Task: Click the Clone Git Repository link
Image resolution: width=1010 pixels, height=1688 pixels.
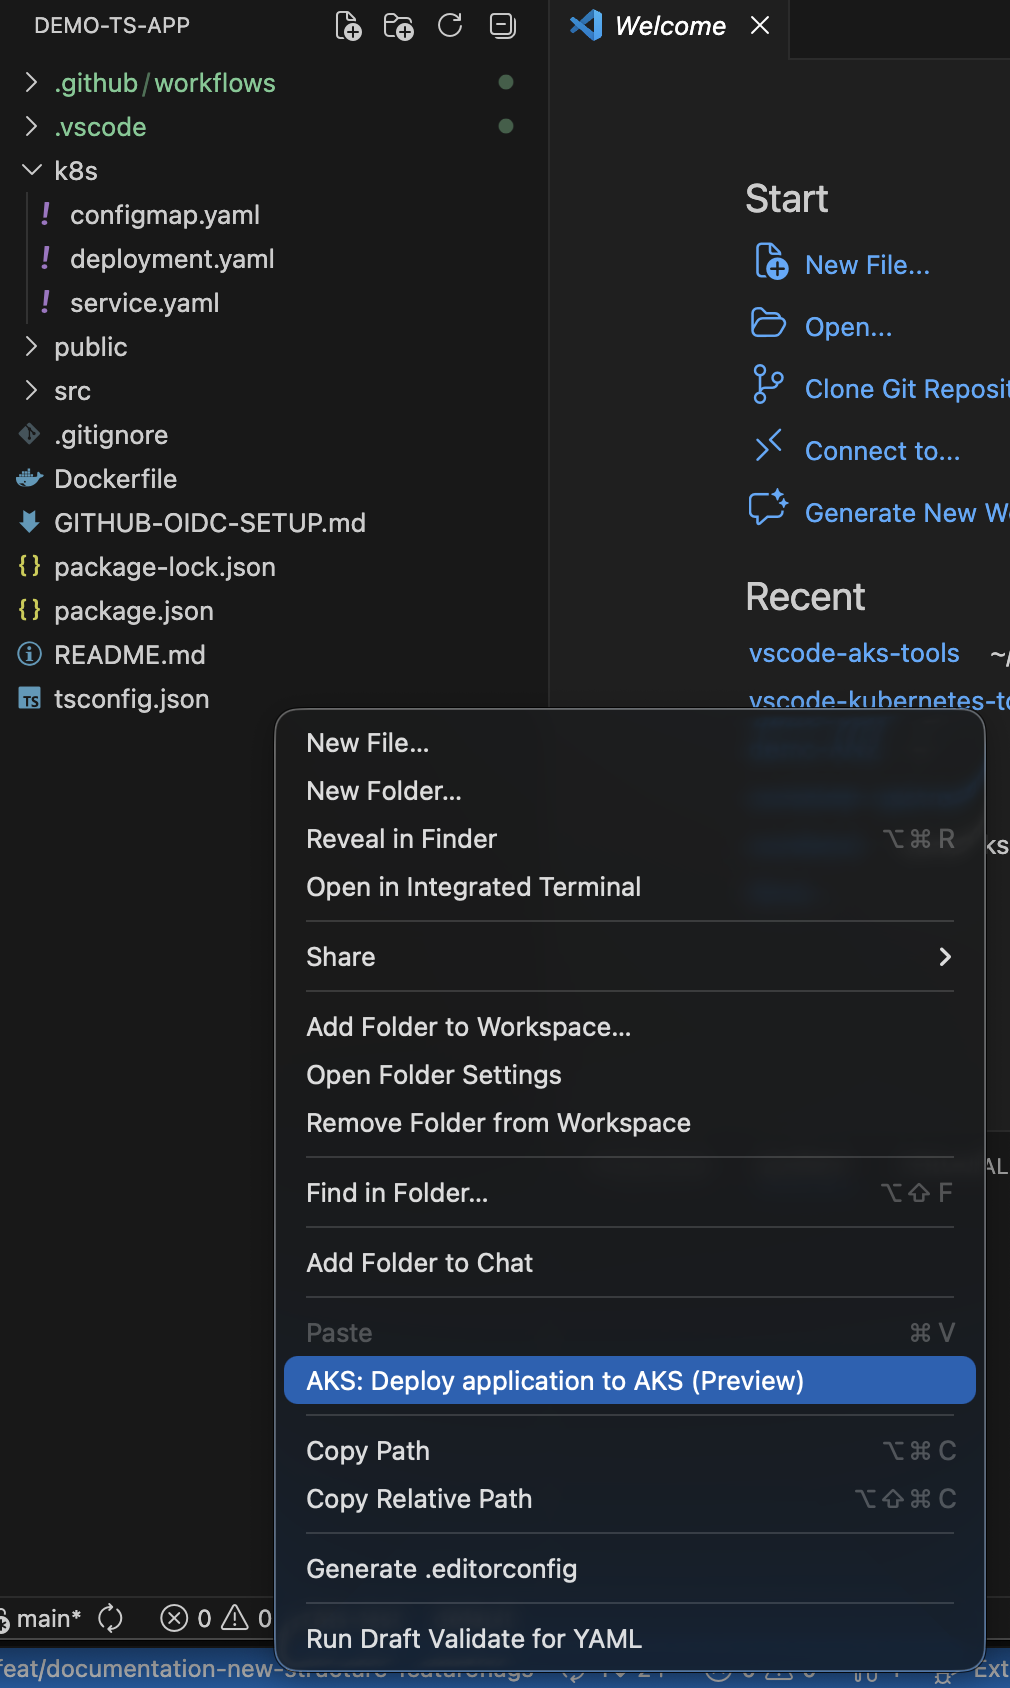Action: point(907,389)
